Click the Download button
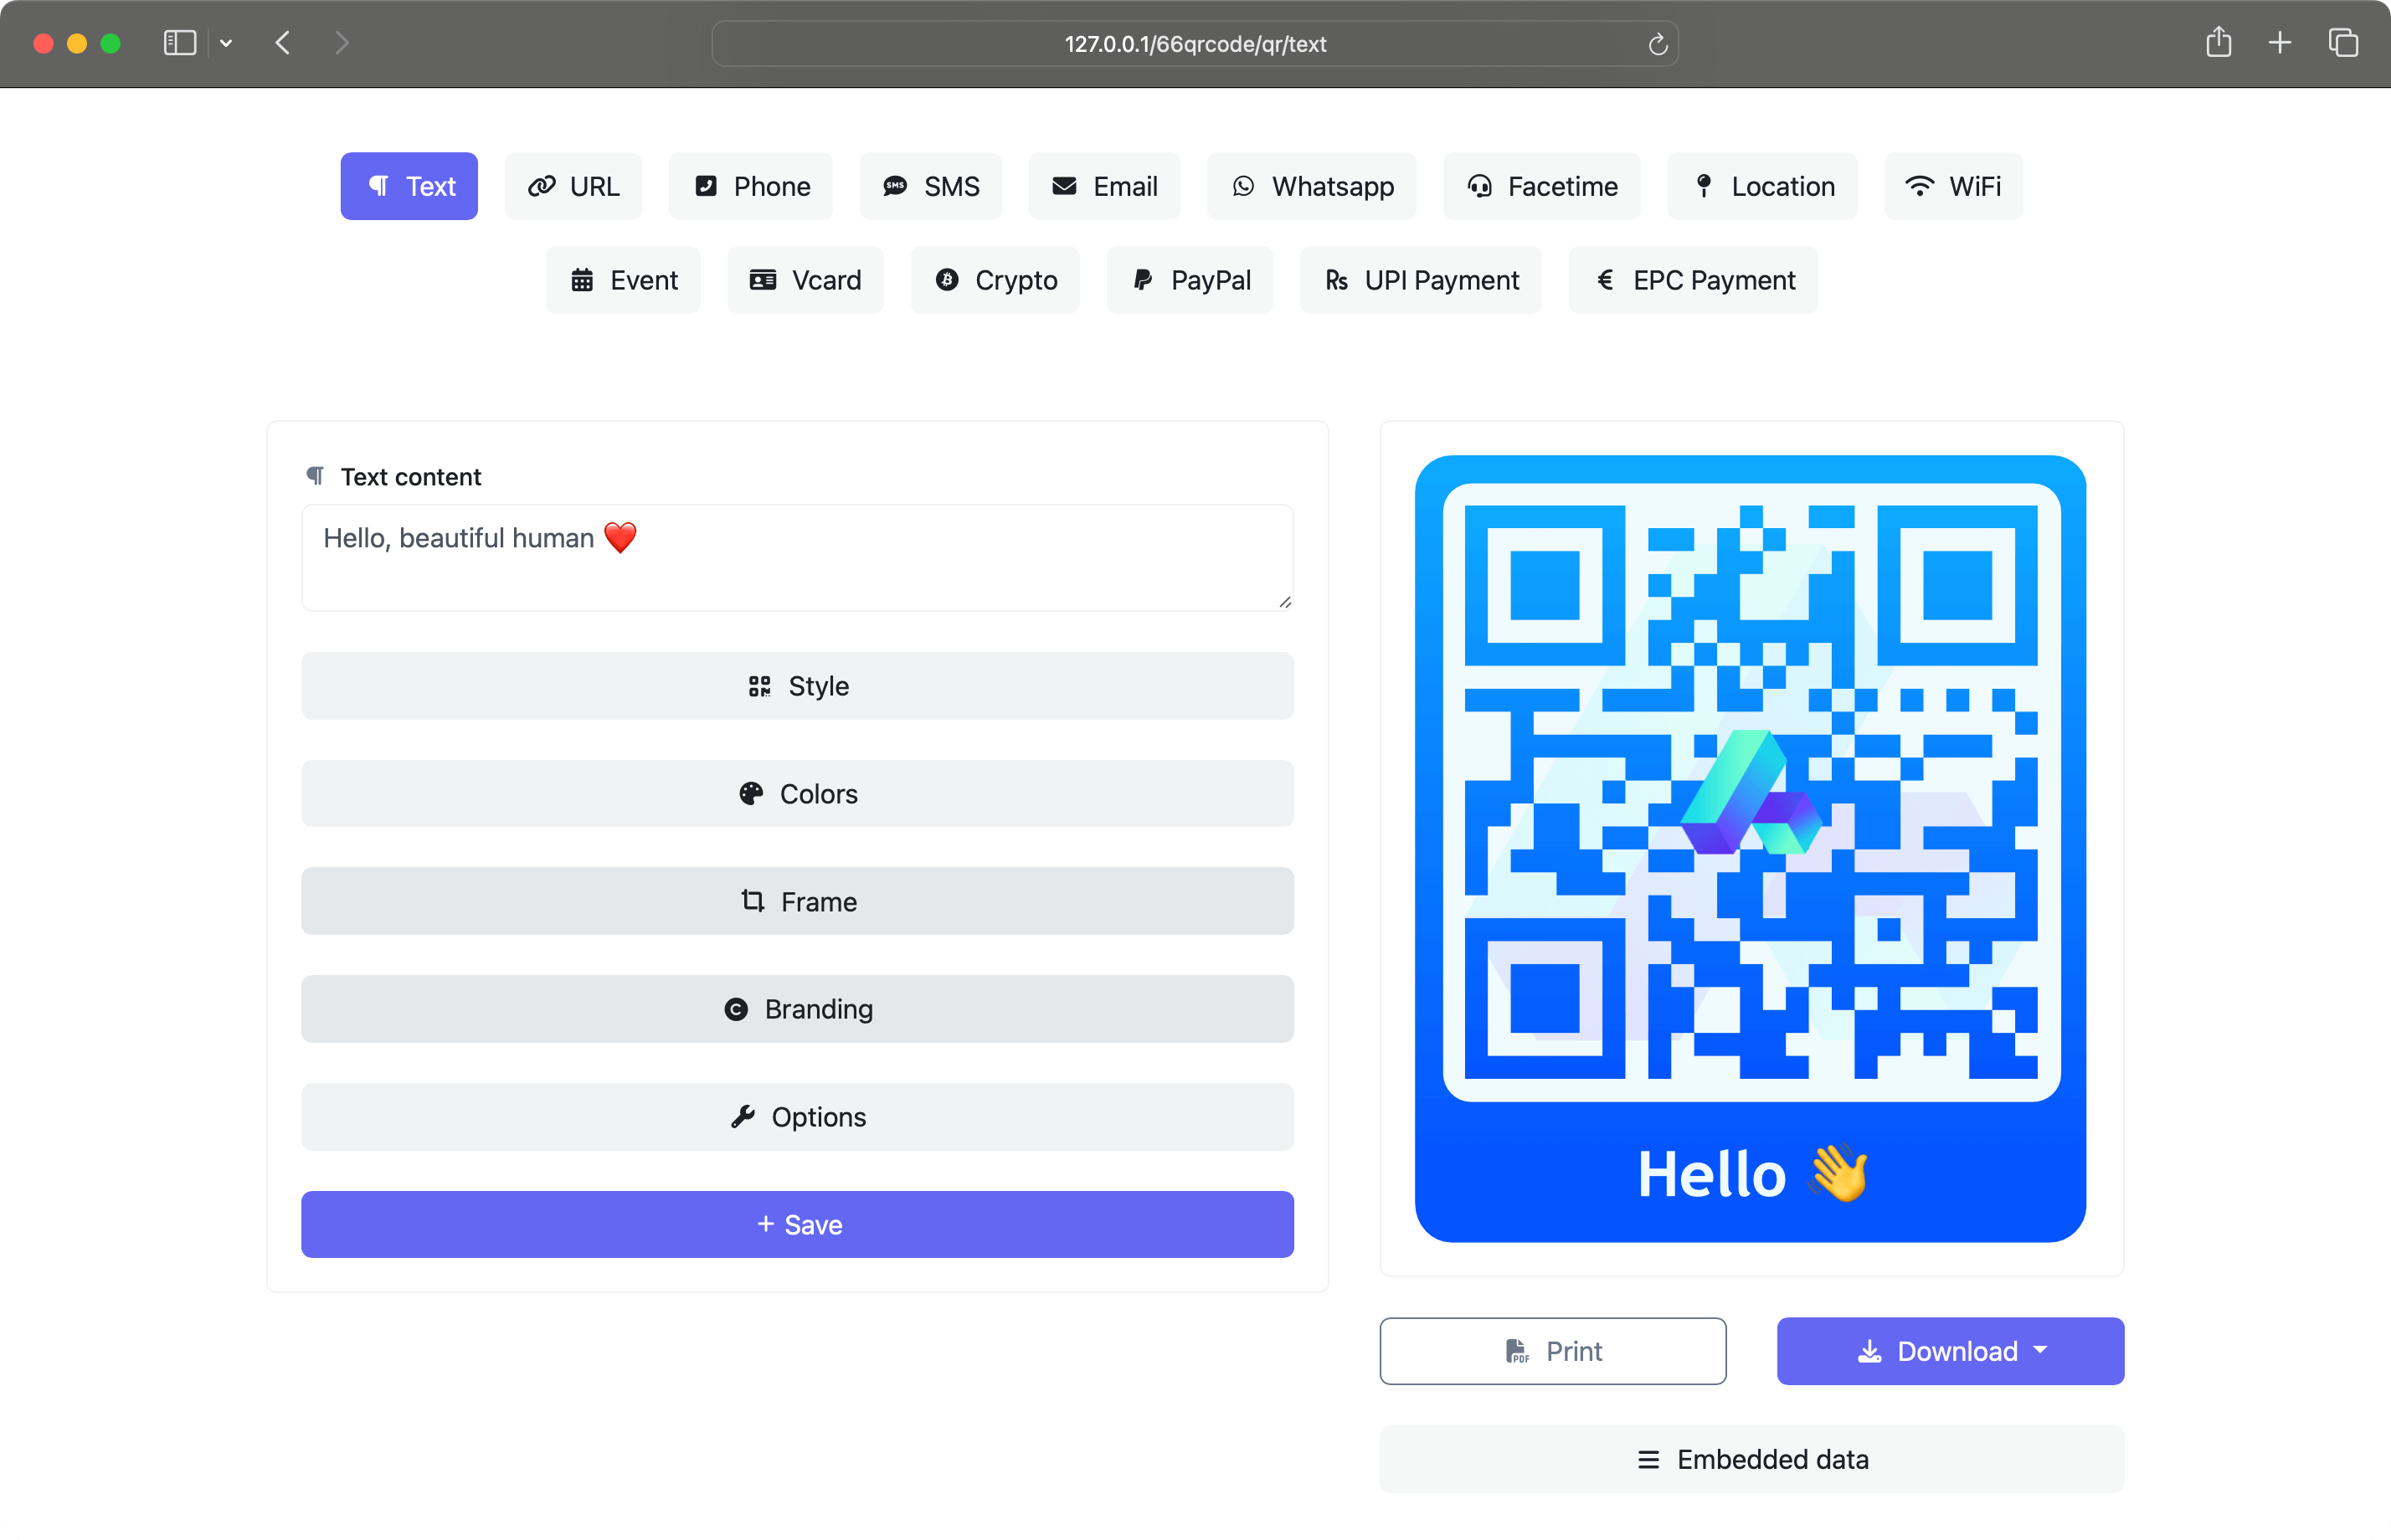Screen dimensions: 2391x1540 pyautogui.click(x=1948, y=1350)
